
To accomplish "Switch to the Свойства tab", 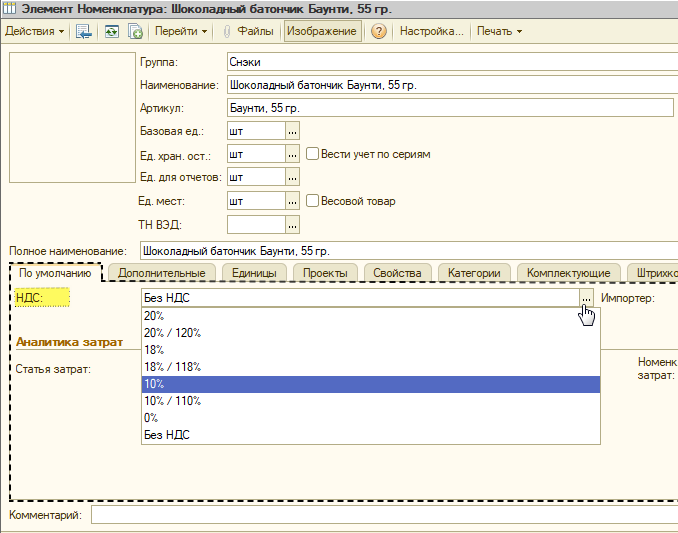I will pyautogui.click(x=397, y=273).
